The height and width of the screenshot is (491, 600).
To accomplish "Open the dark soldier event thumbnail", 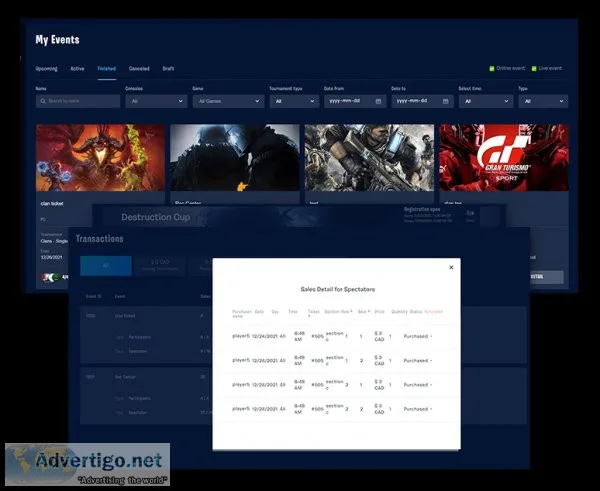I will (x=235, y=157).
